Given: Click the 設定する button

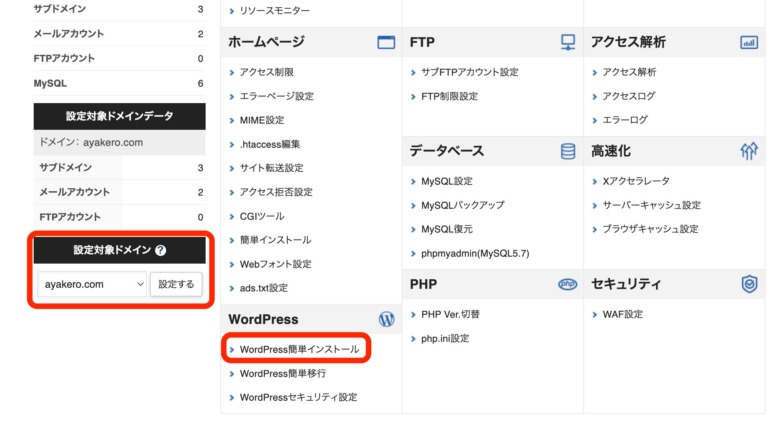Looking at the screenshot, I should coord(176,284).
